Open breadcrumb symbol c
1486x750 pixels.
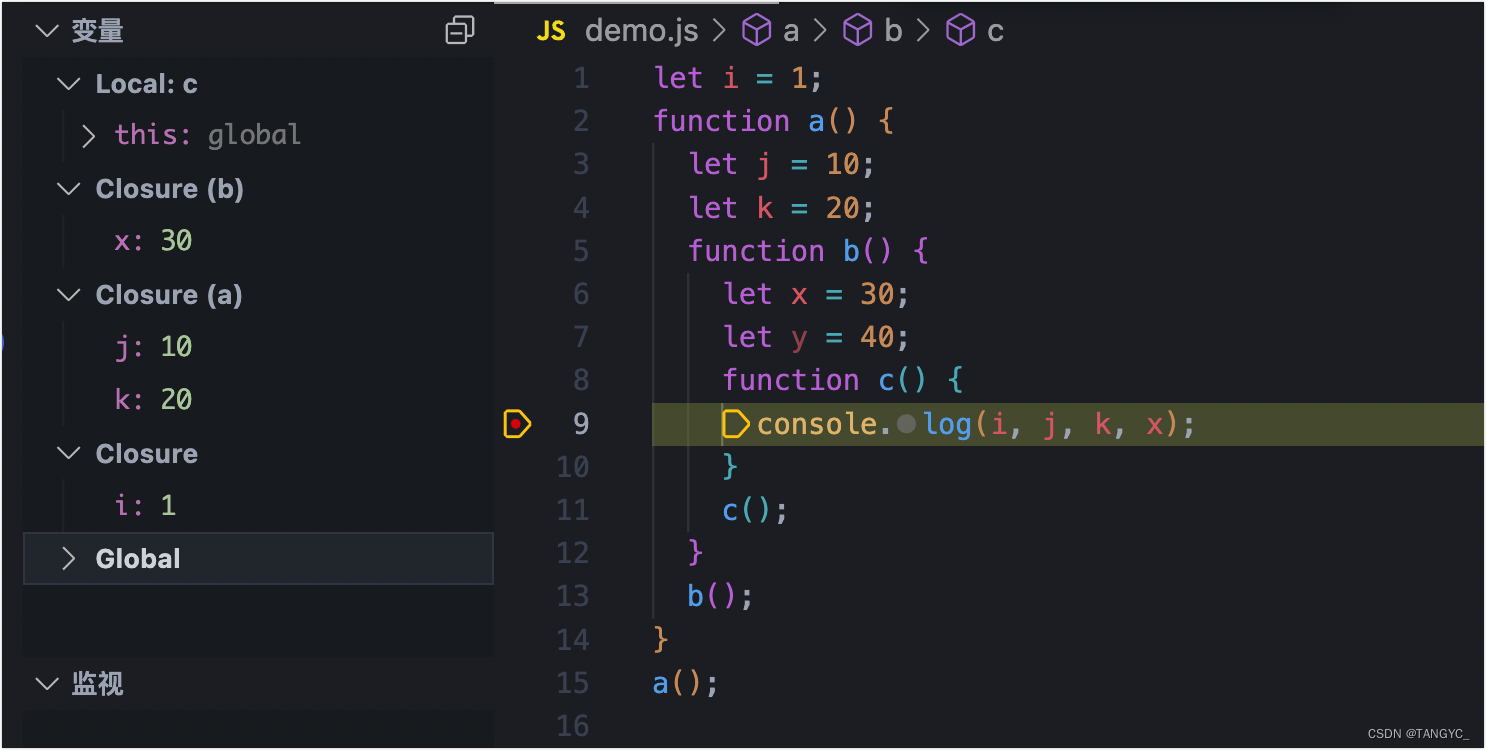point(995,31)
